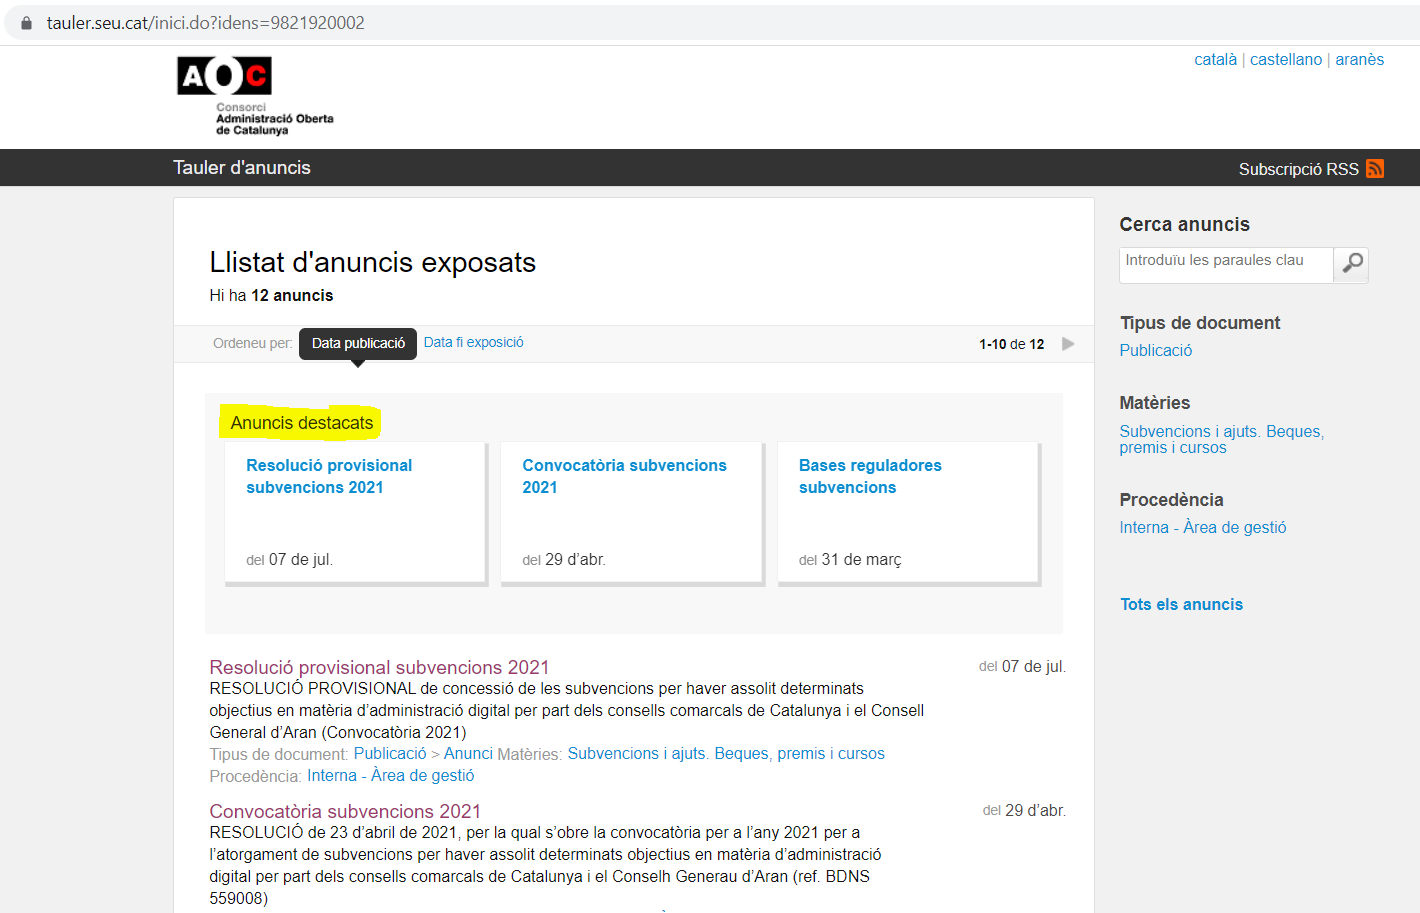
Task: Filter by Publicació document type
Action: (1155, 351)
